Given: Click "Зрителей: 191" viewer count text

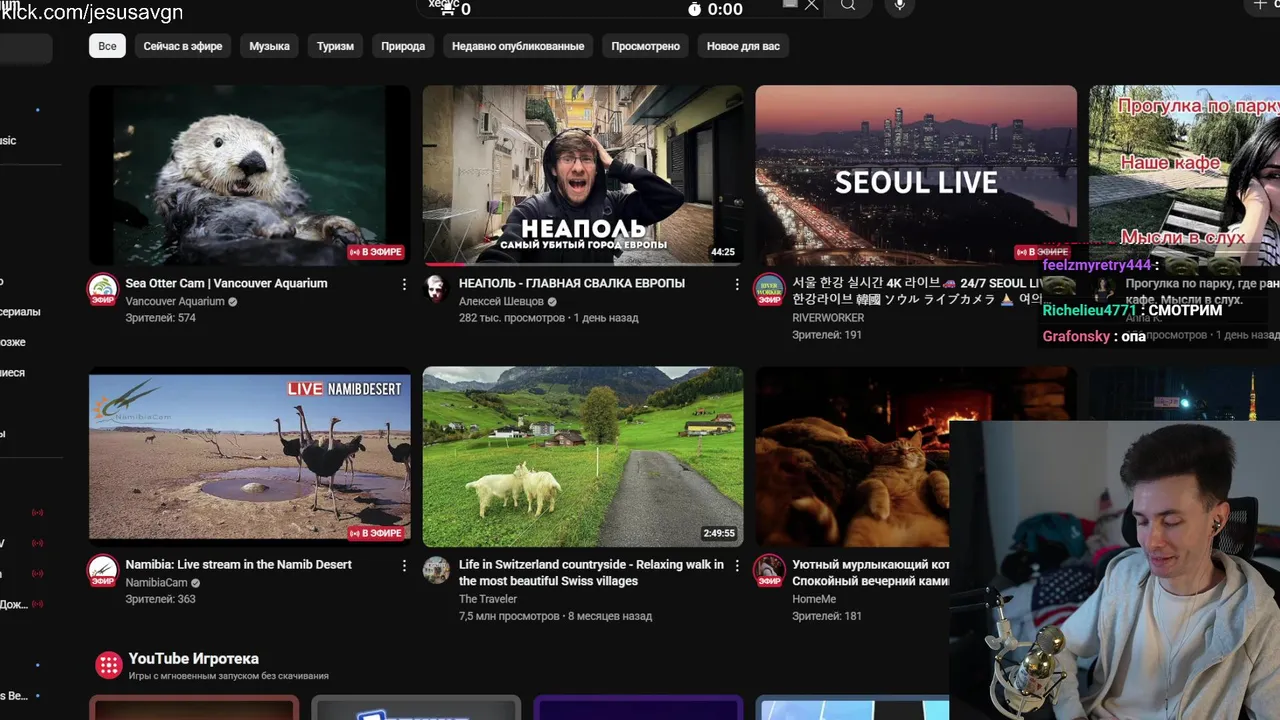Looking at the screenshot, I should point(827,335).
